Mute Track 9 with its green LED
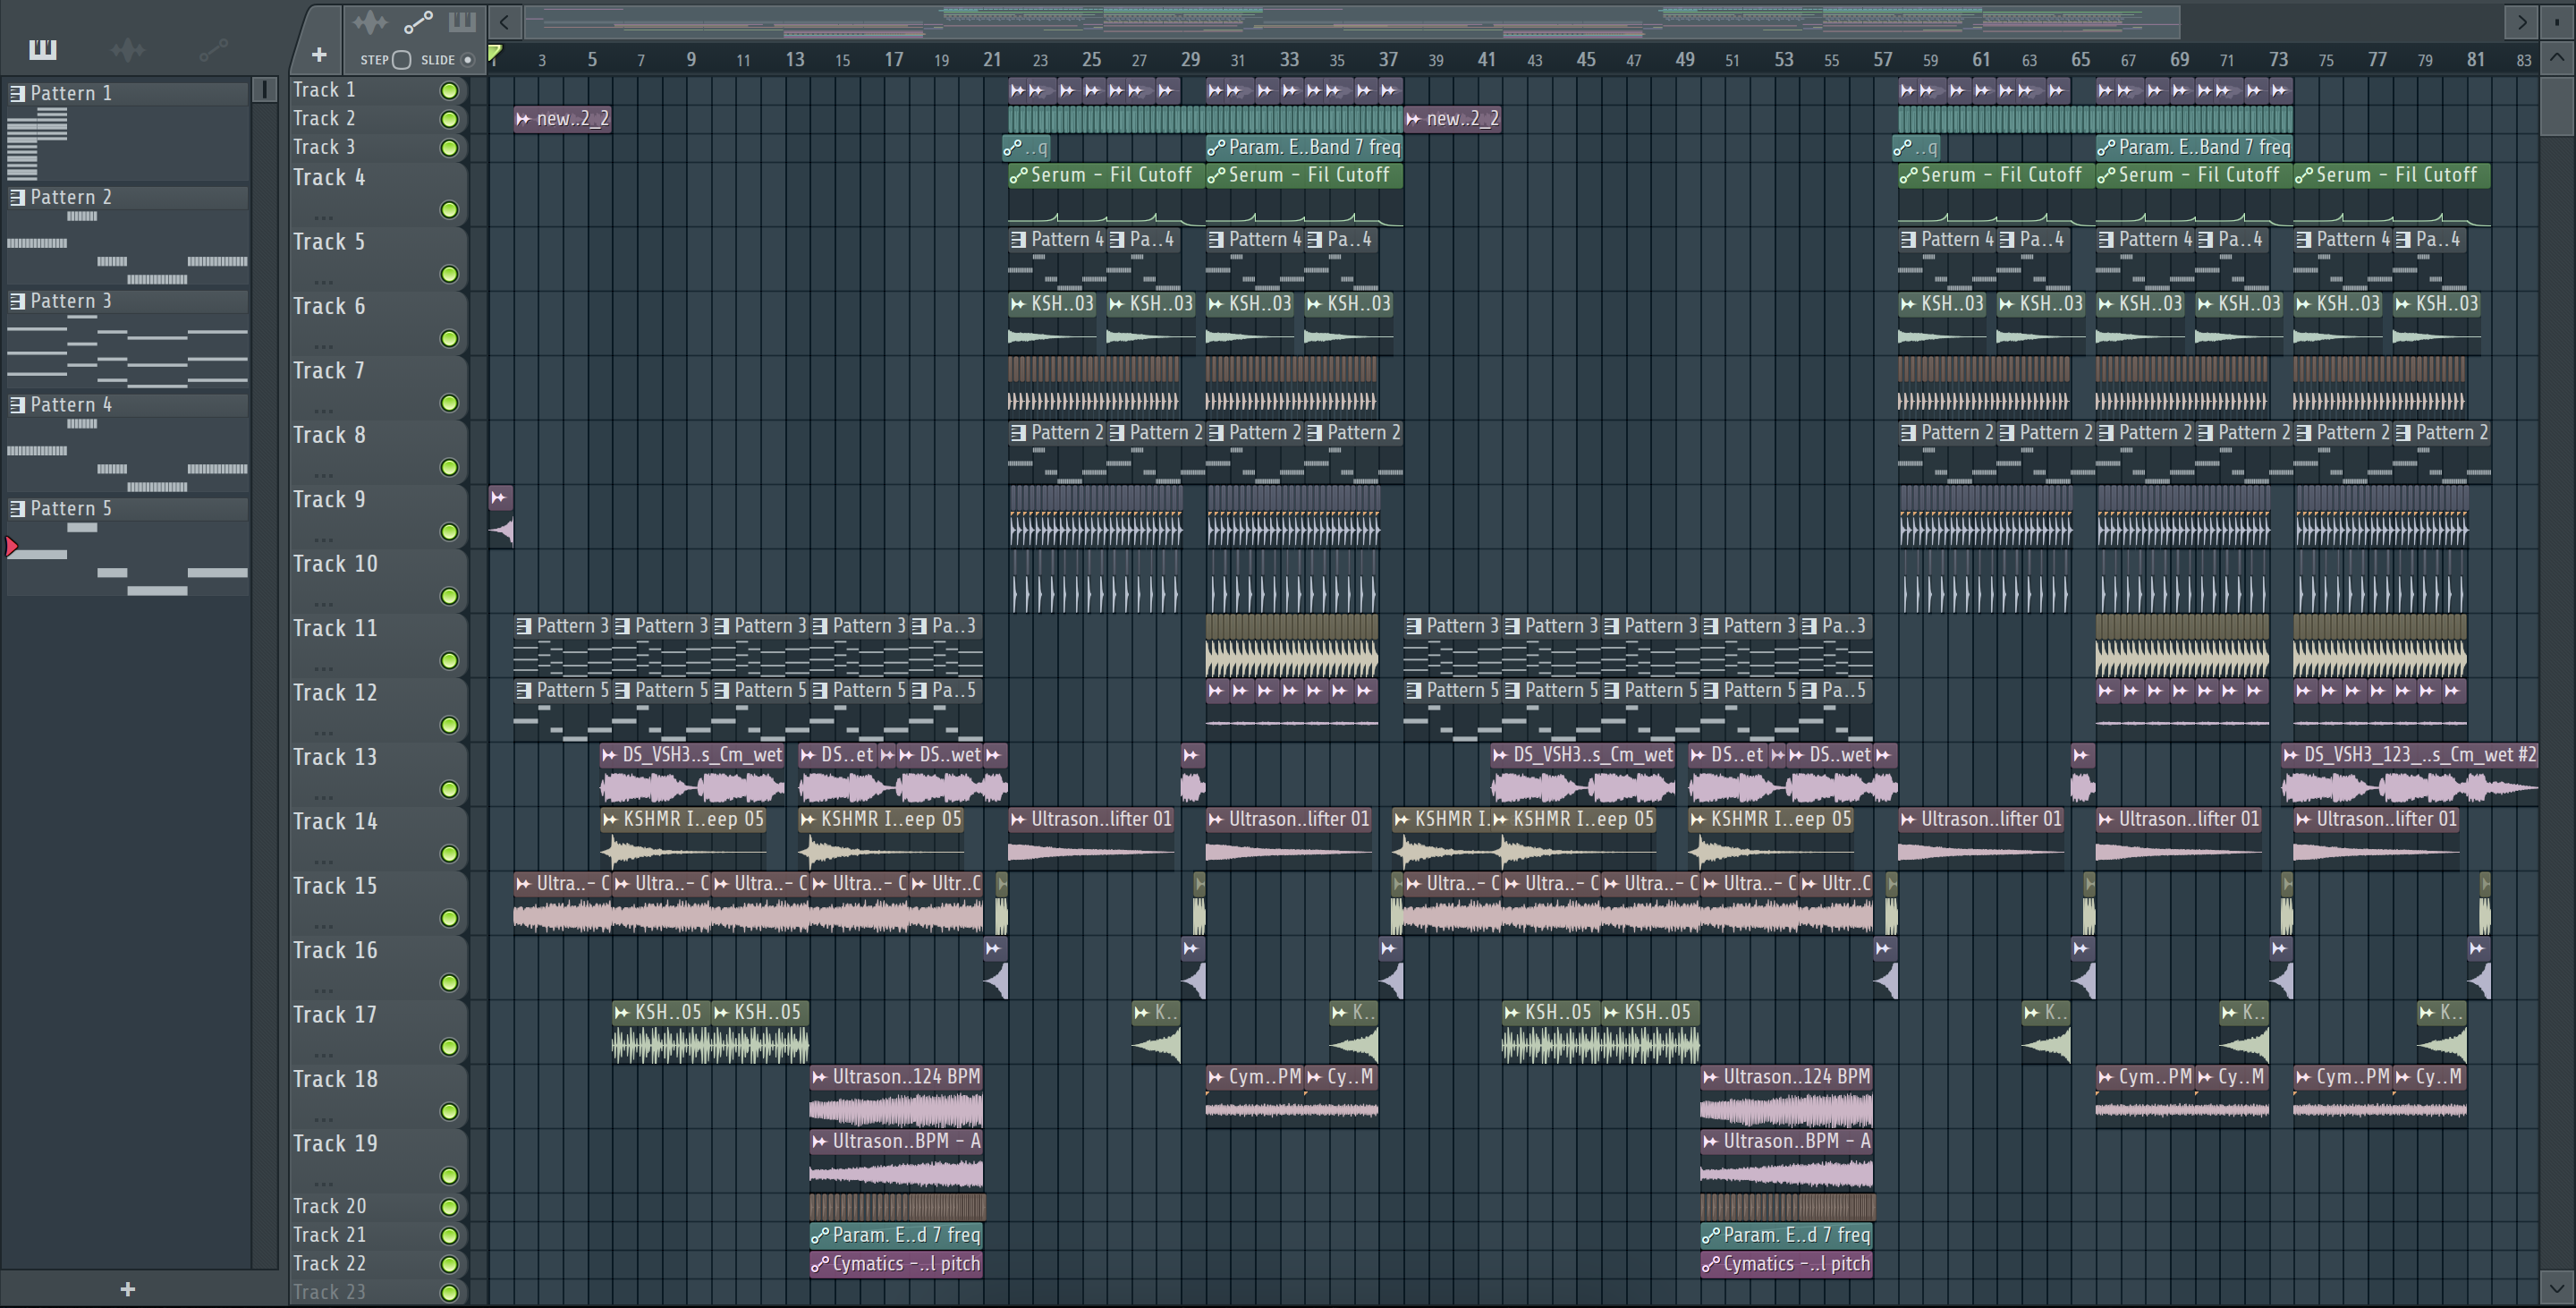This screenshot has height=1308, width=2576. pos(449,532)
